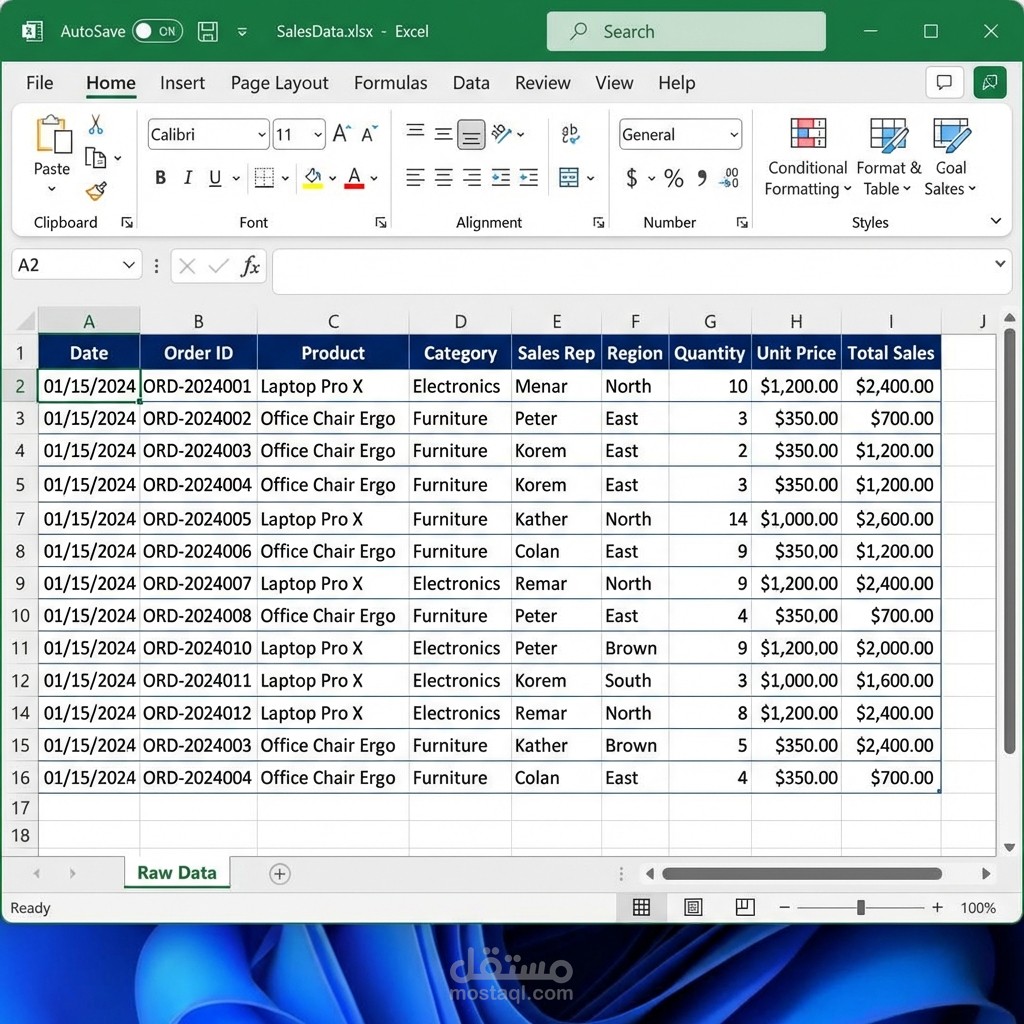Click the Orientation text angle icon
The image size is (1024, 1024).
pyautogui.click(x=502, y=133)
